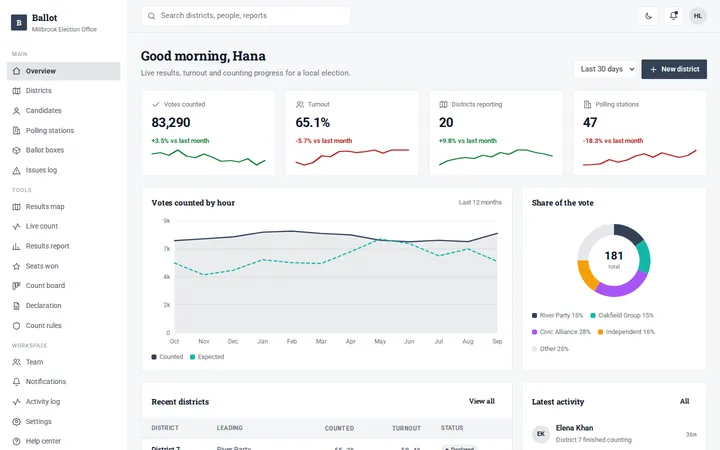This screenshot has height=450, width=720.
Task: Click the Votes counted sparkline chart
Action: tap(208, 157)
